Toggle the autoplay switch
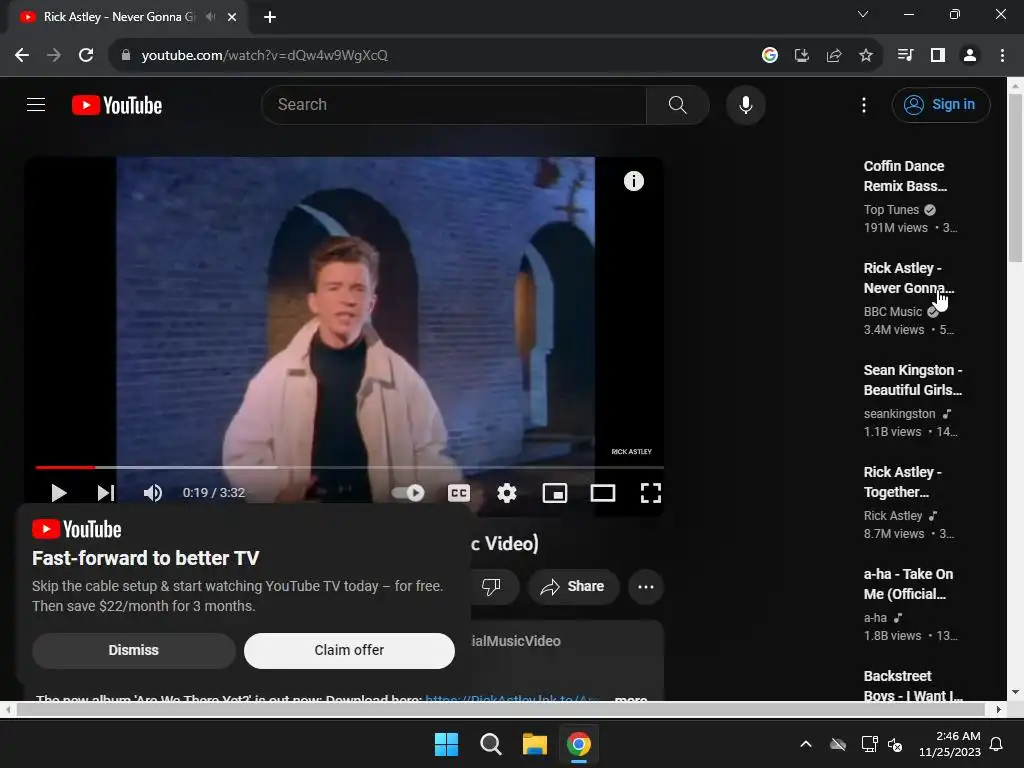 (x=408, y=493)
